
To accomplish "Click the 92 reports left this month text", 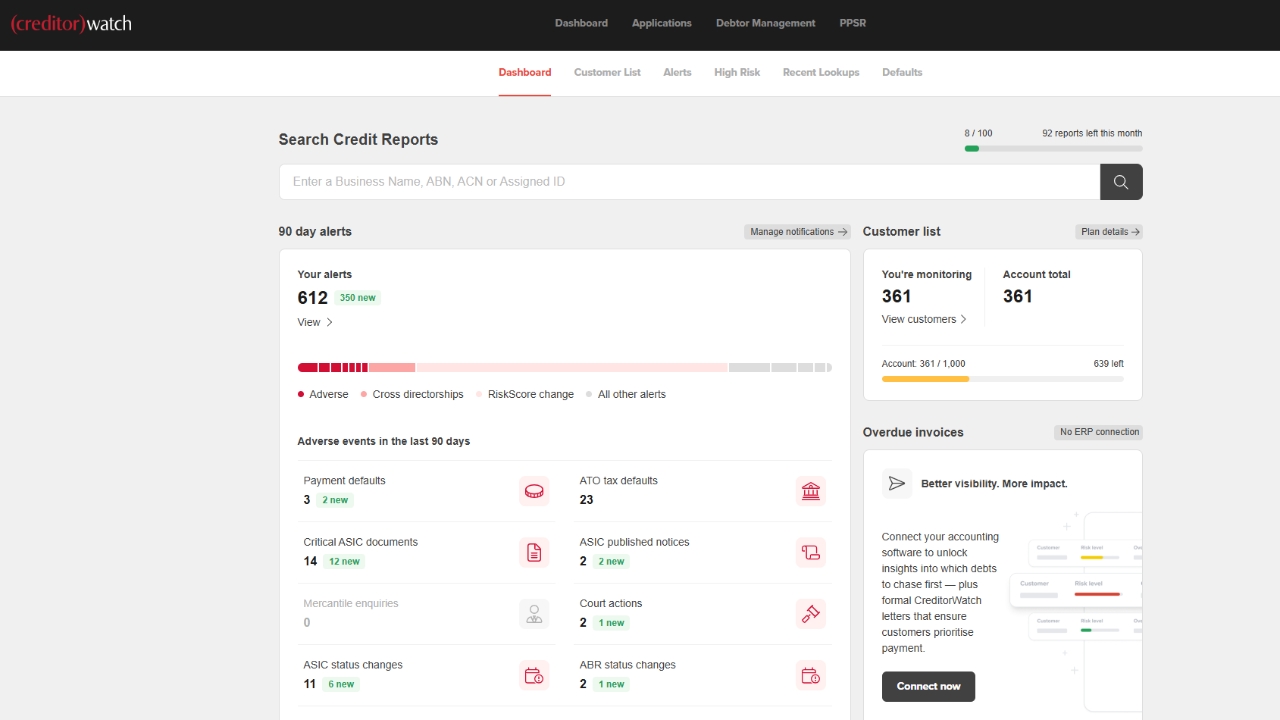I will click(x=1092, y=133).
